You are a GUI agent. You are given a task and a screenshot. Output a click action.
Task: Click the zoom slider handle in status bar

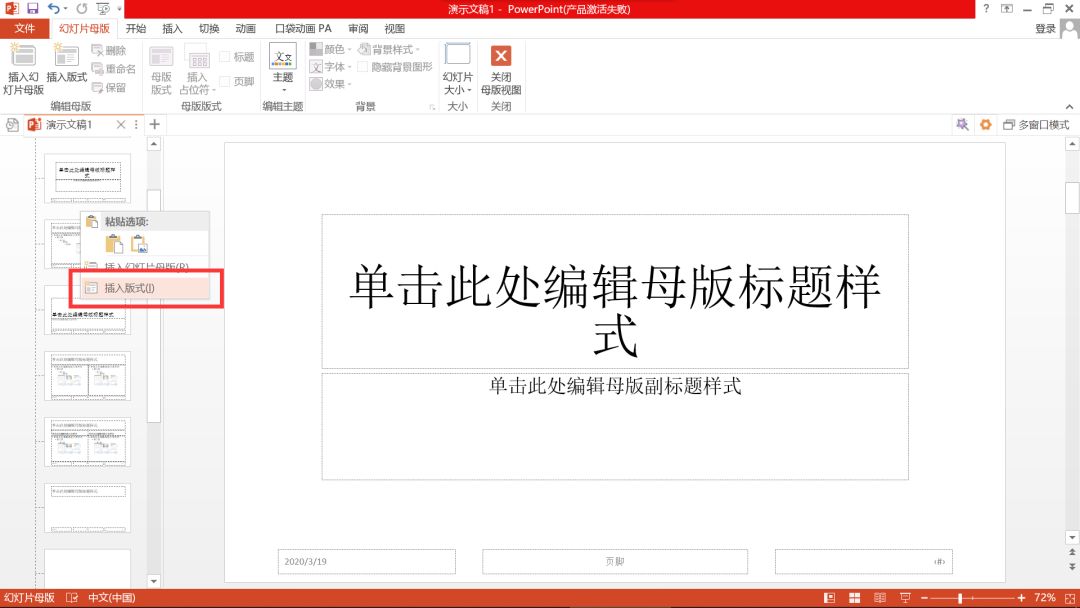[x=960, y=597]
